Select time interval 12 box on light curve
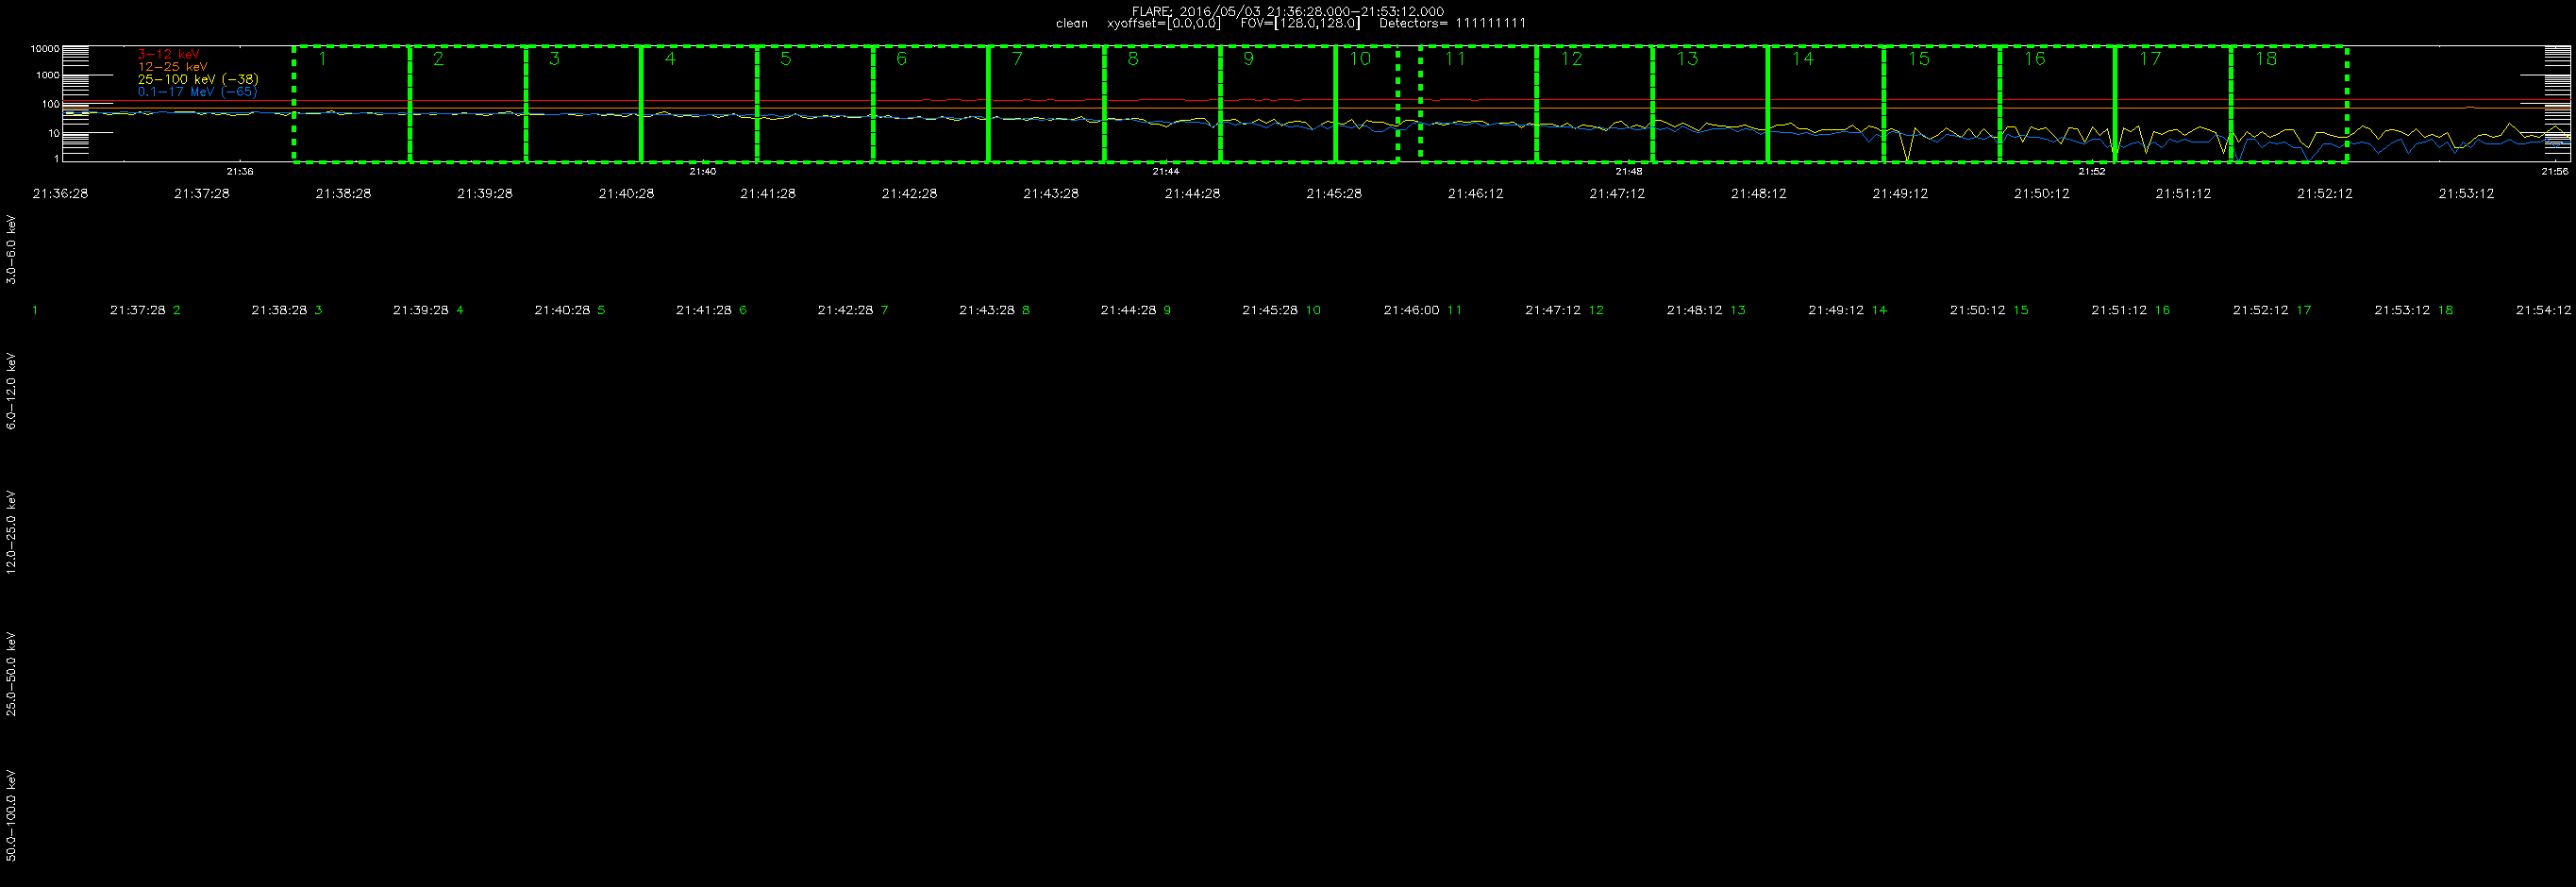 [1594, 103]
